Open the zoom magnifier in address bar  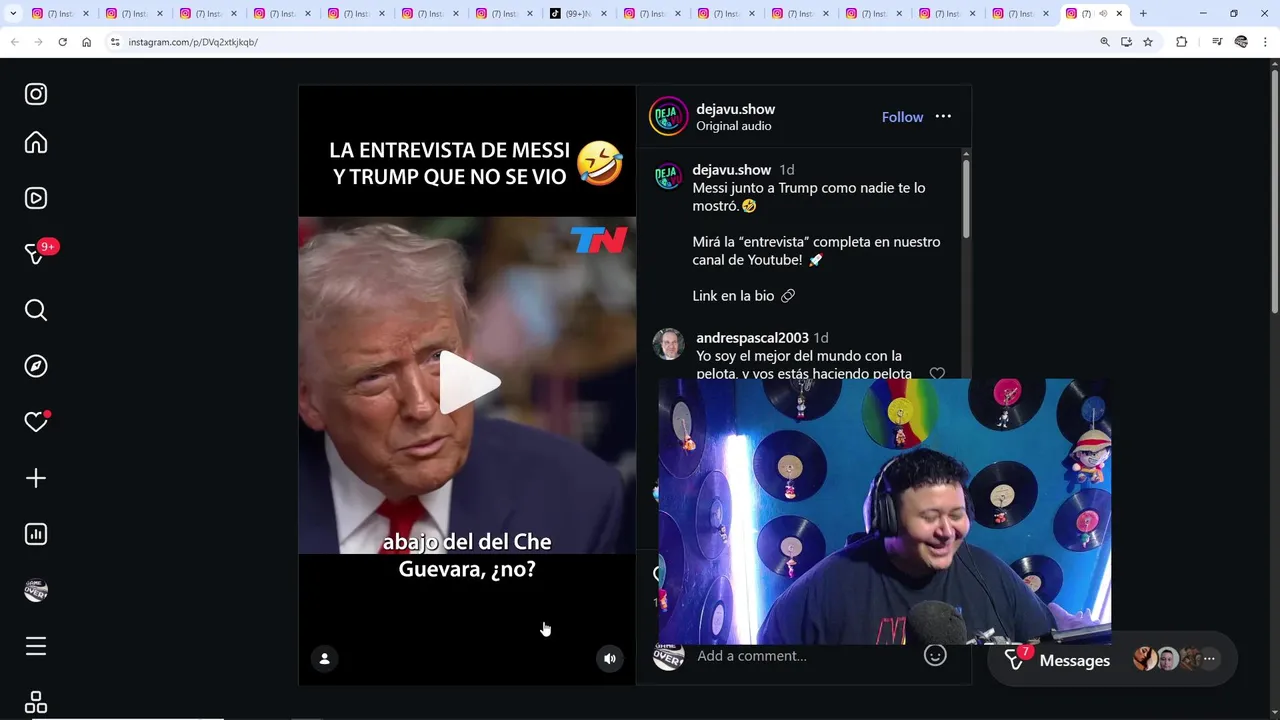1105,42
